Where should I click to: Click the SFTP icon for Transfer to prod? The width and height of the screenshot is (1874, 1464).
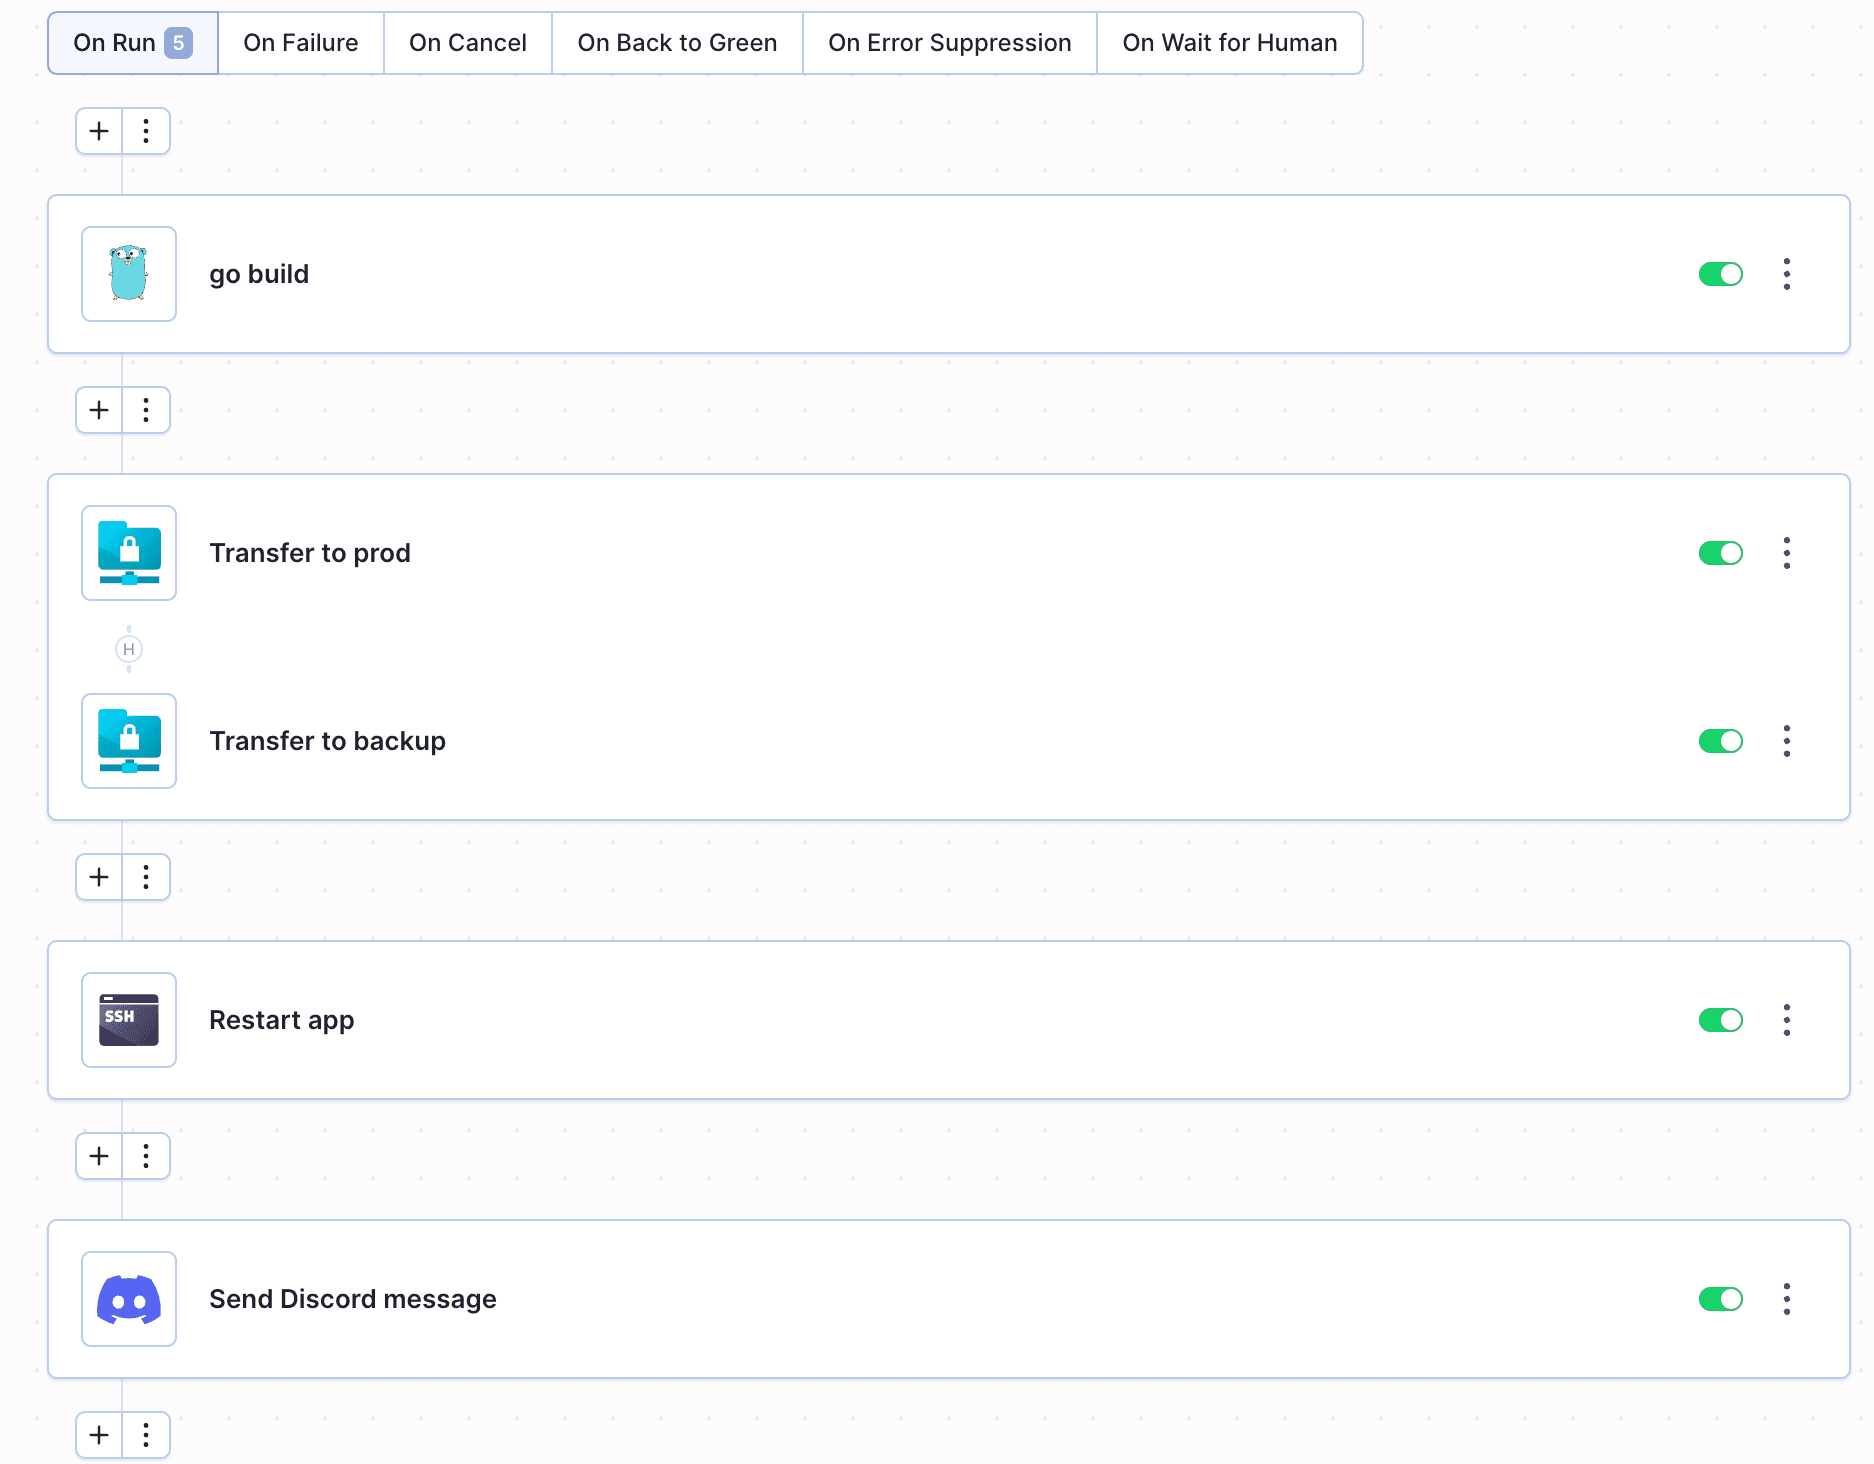point(128,553)
